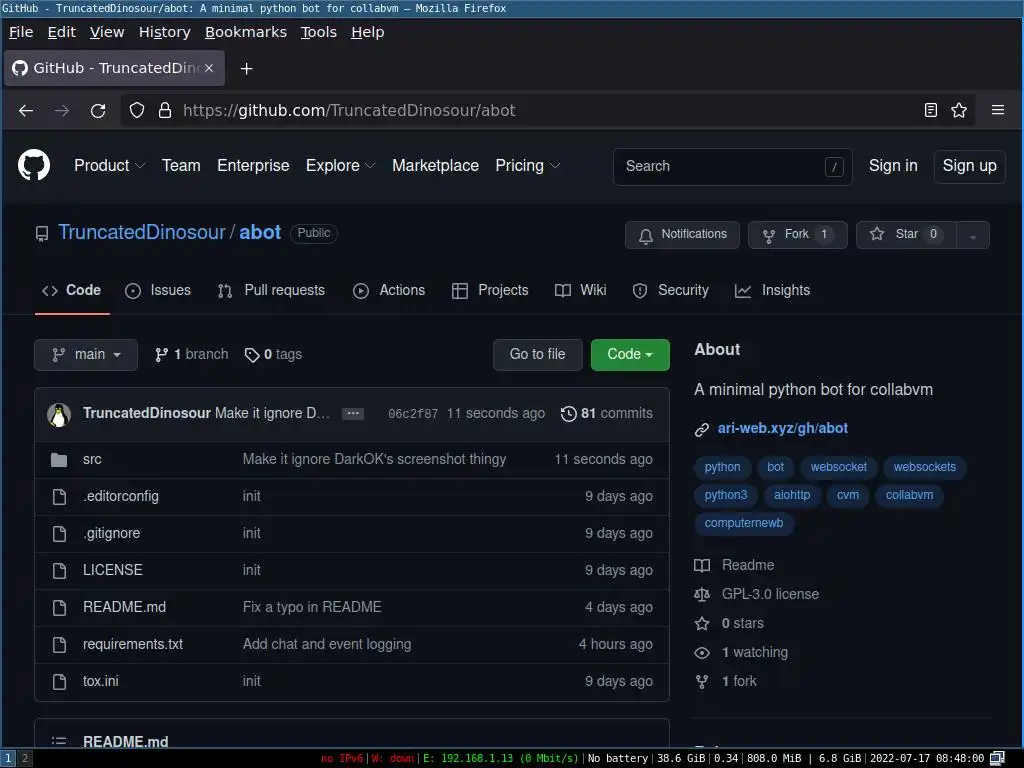Toggle reader view icon in address bar
The width and height of the screenshot is (1024, 768).
(931, 110)
